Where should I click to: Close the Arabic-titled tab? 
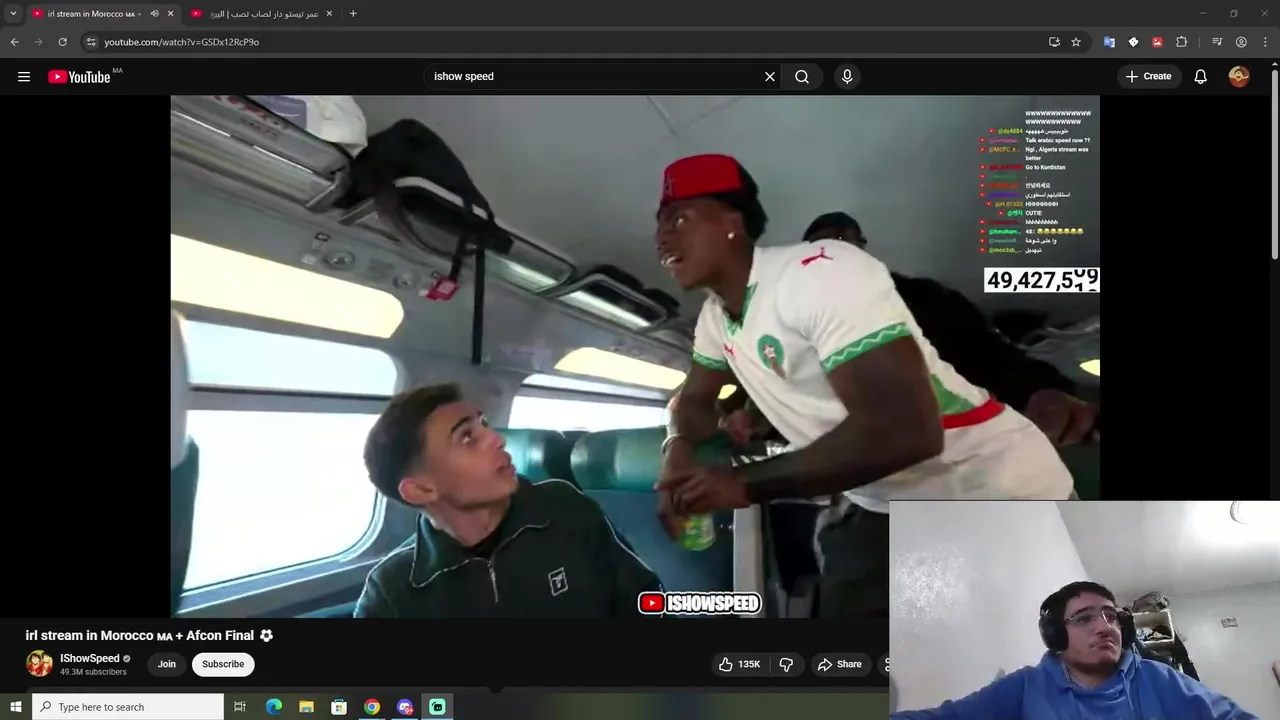point(329,14)
